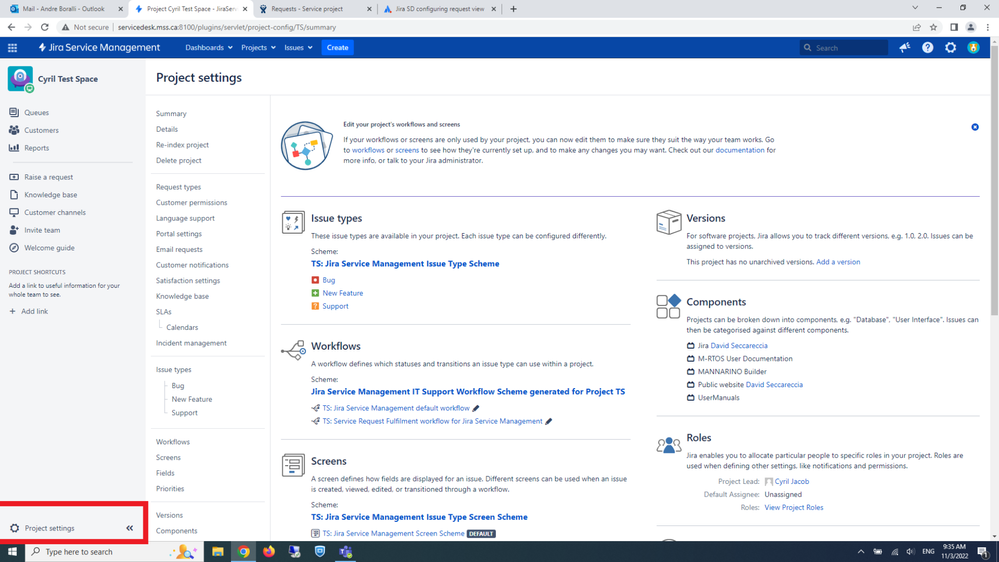Image resolution: width=999 pixels, height=562 pixels.
Task: Open Customer permissions settings
Action: [192, 203]
